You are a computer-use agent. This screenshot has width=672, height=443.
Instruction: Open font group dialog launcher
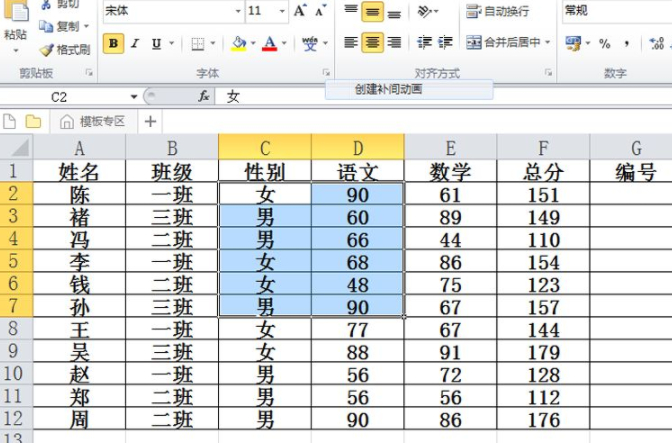click(x=327, y=73)
